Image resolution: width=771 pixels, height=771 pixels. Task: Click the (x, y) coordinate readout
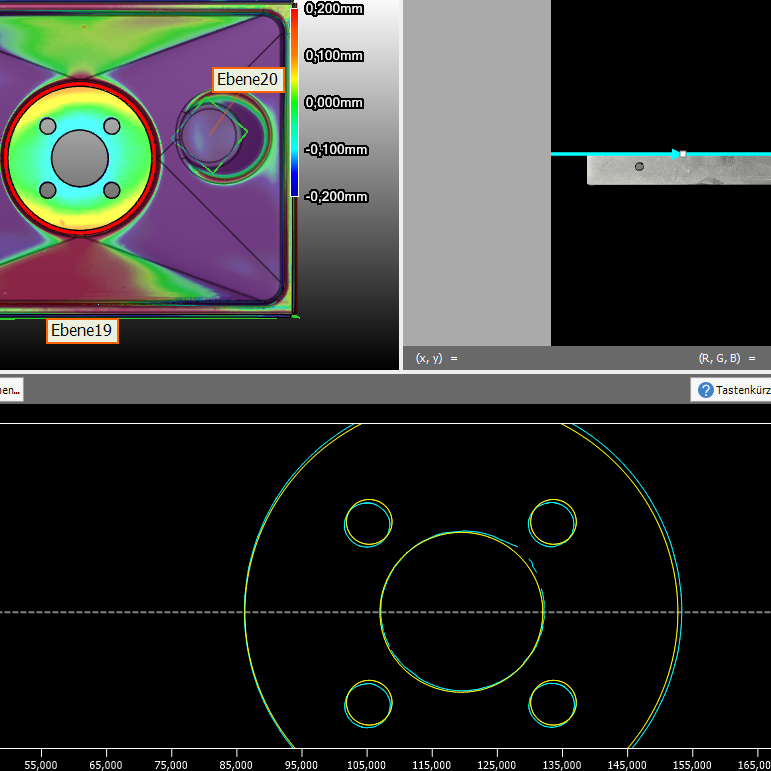(x=437, y=358)
